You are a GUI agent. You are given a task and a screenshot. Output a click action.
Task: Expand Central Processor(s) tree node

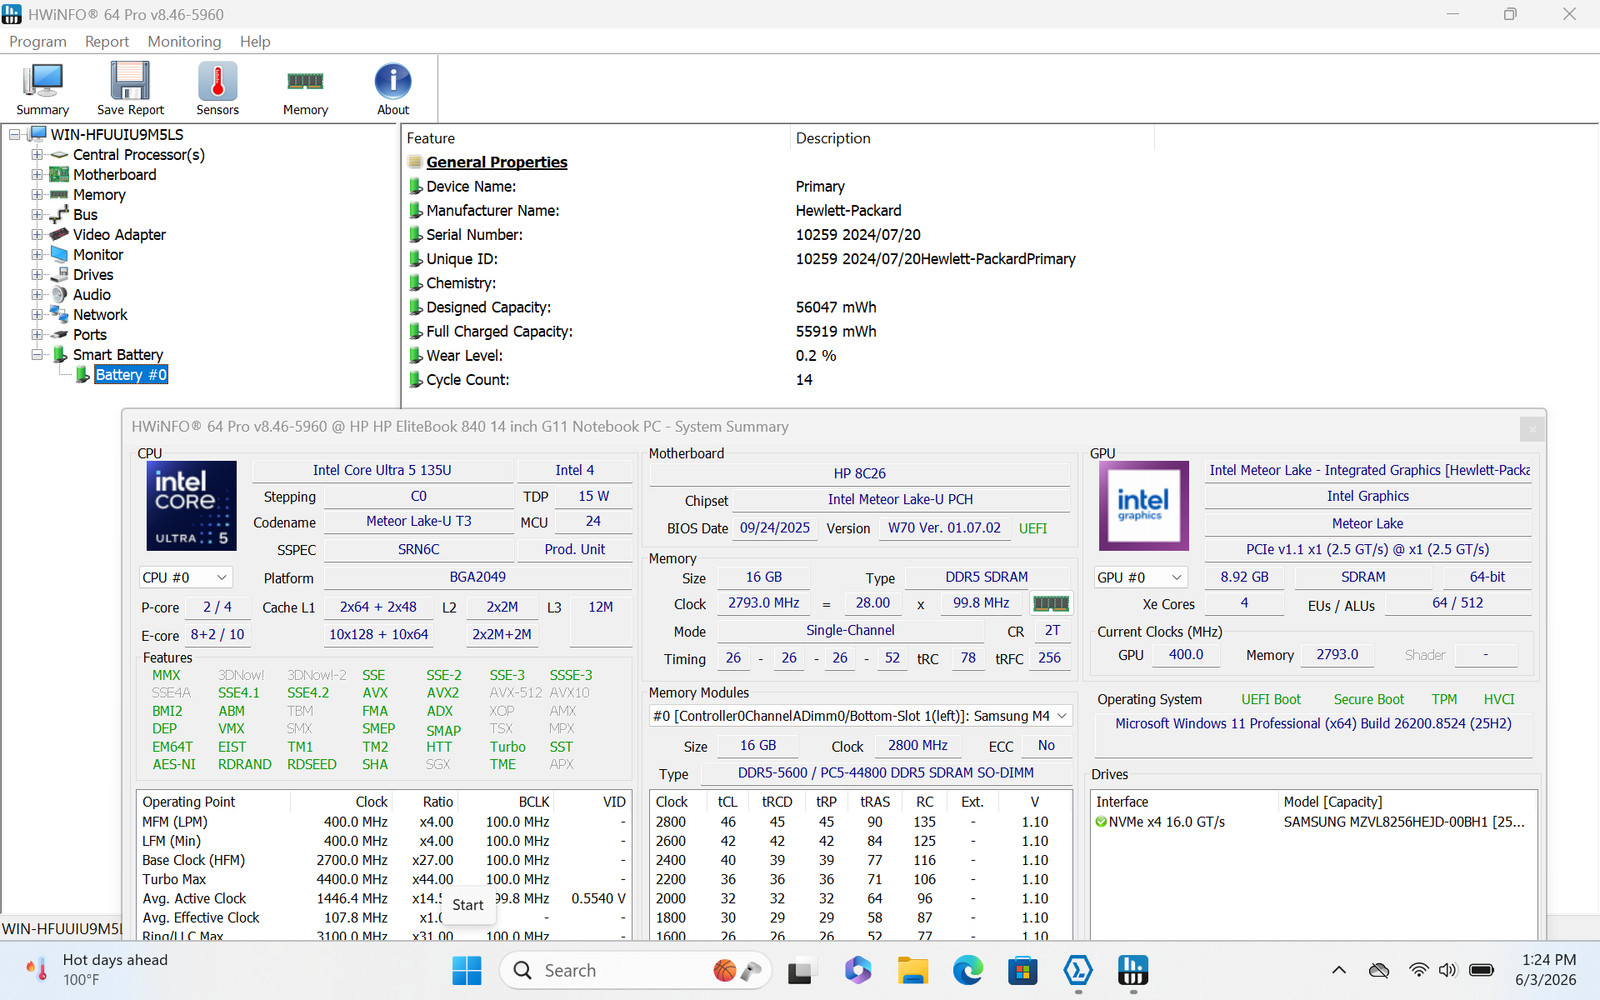(x=37, y=155)
